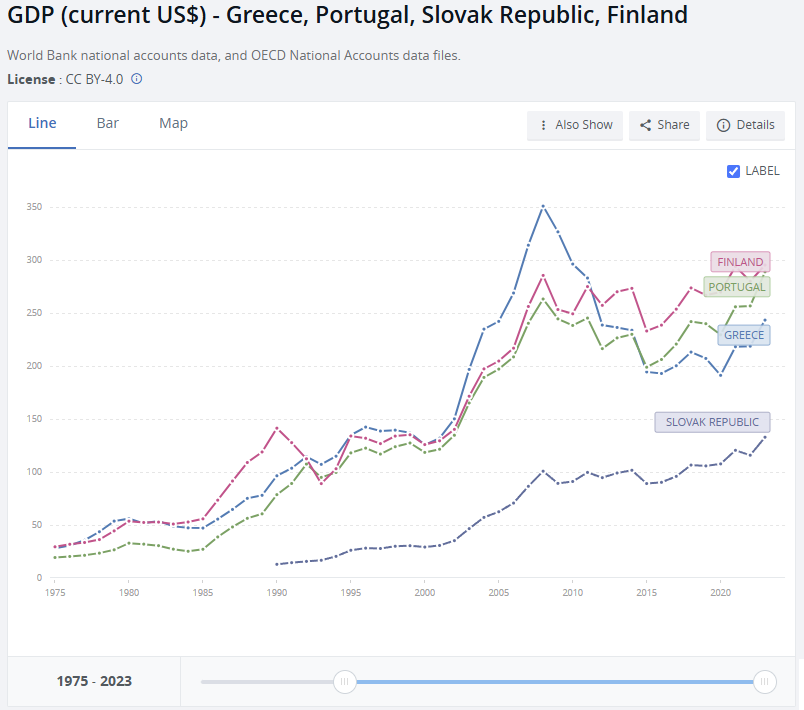Click the PORTUGAL series label
The image size is (804, 710).
(x=736, y=287)
